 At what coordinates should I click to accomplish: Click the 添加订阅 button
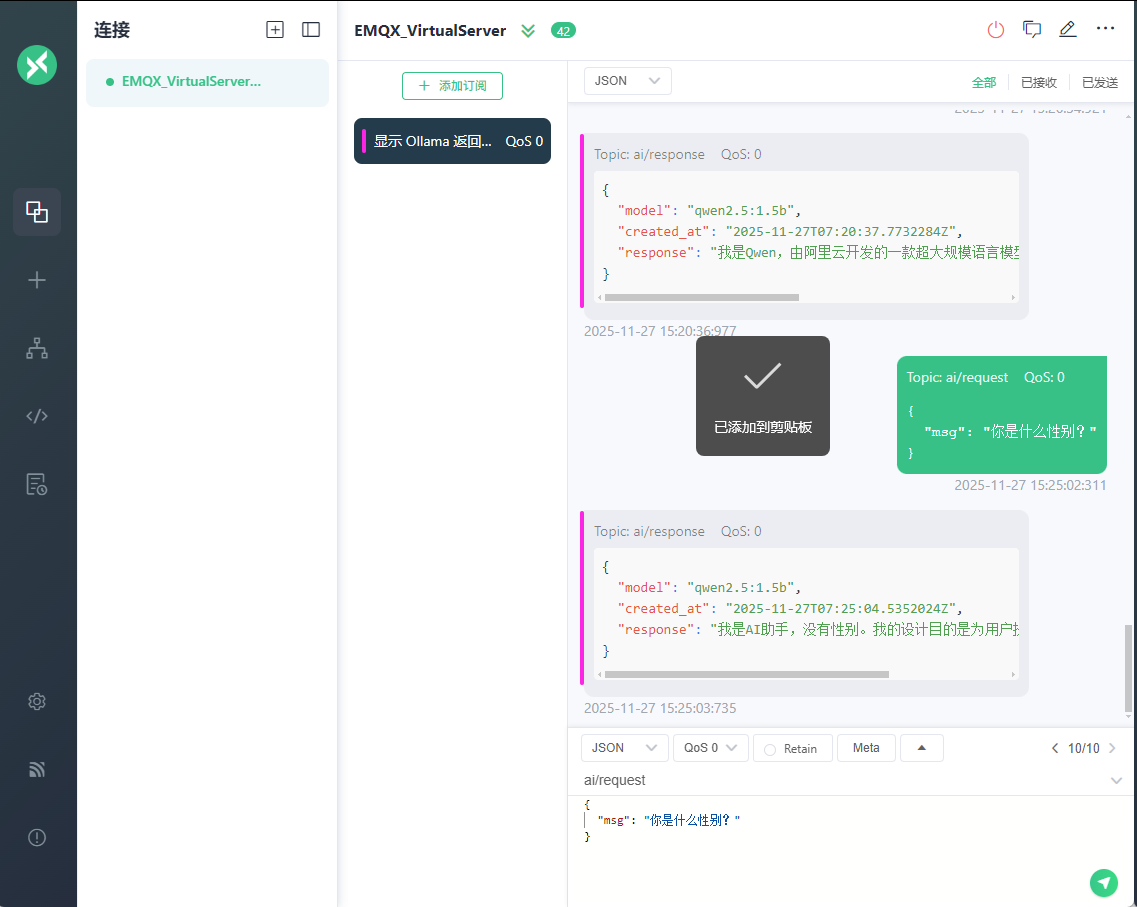point(452,86)
